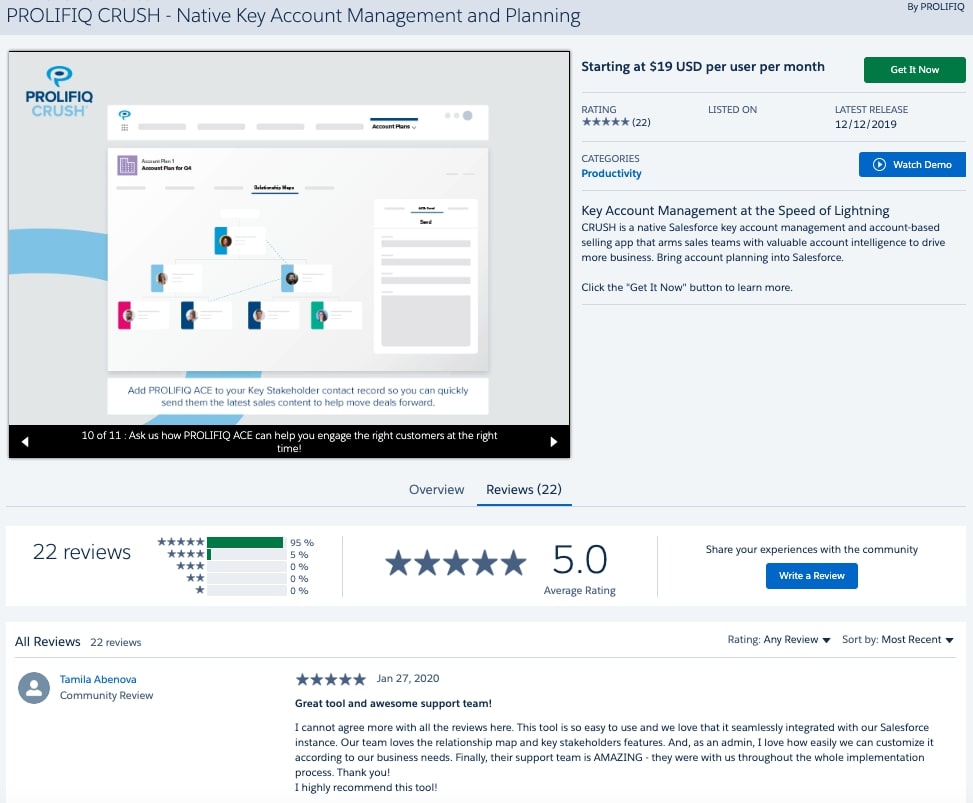
Task: Click the product screenshot preview image
Action: (289, 238)
